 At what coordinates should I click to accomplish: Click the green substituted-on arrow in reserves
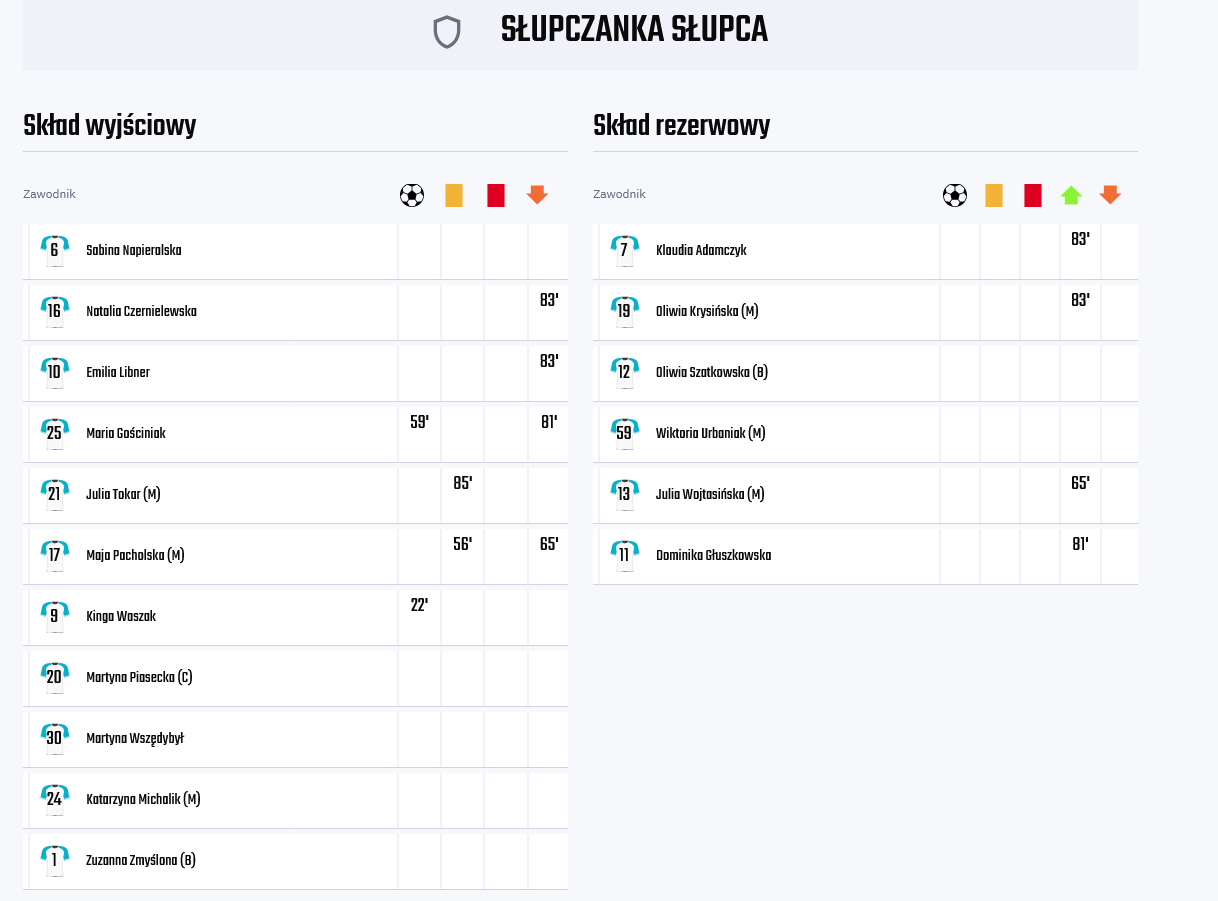[x=1071, y=195]
